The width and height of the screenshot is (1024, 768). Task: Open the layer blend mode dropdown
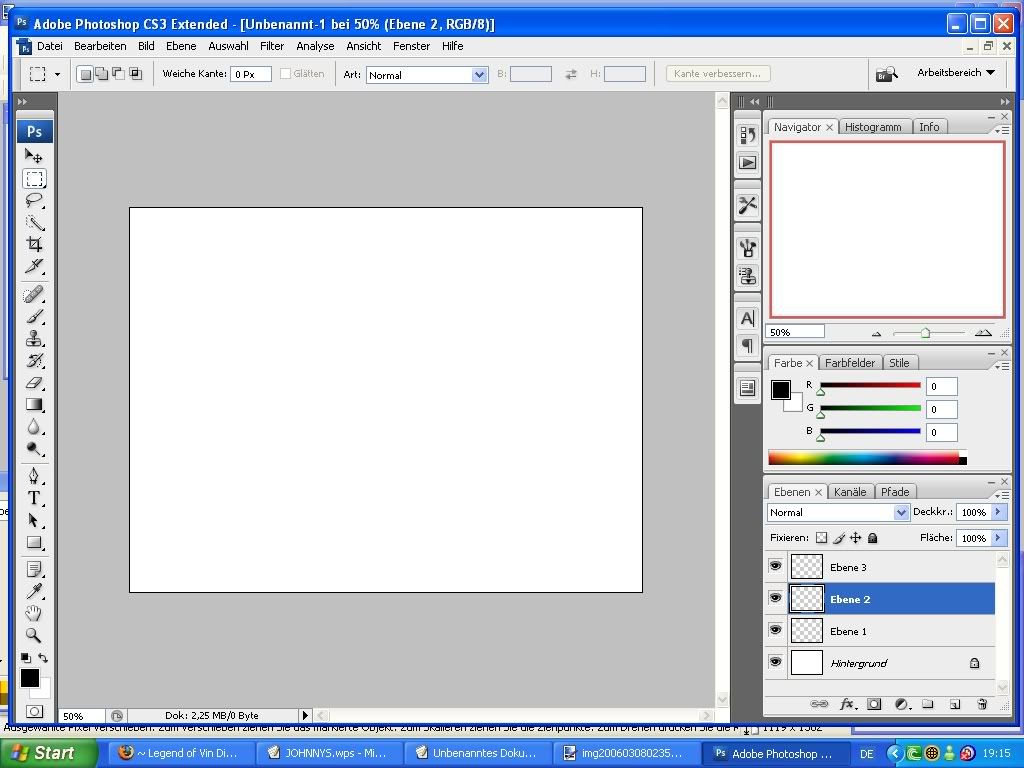click(x=838, y=513)
